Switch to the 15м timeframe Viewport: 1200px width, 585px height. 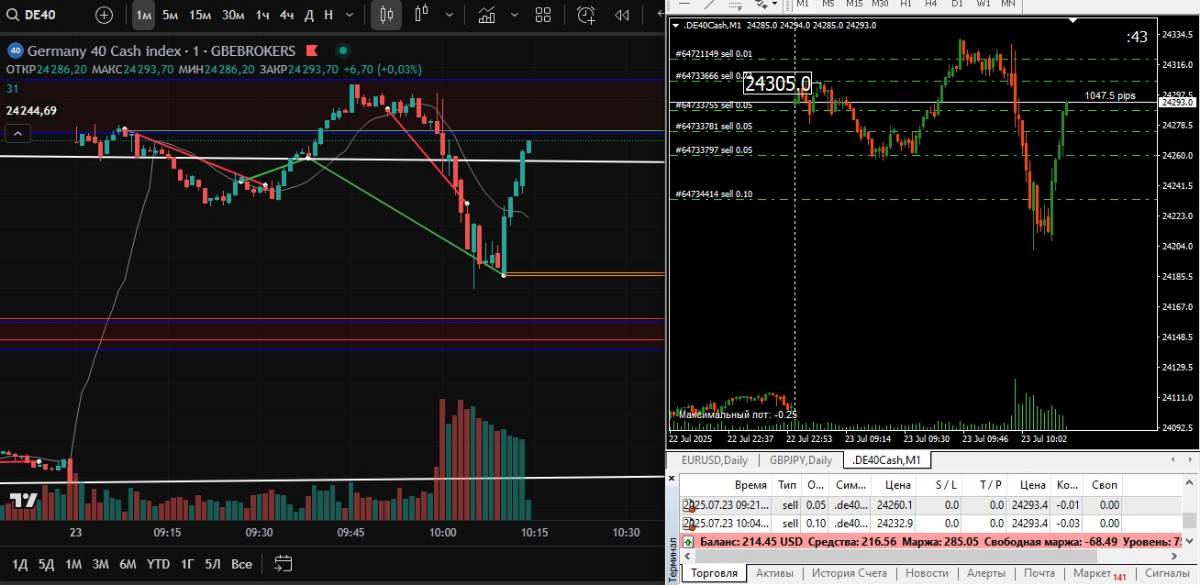coord(200,15)
